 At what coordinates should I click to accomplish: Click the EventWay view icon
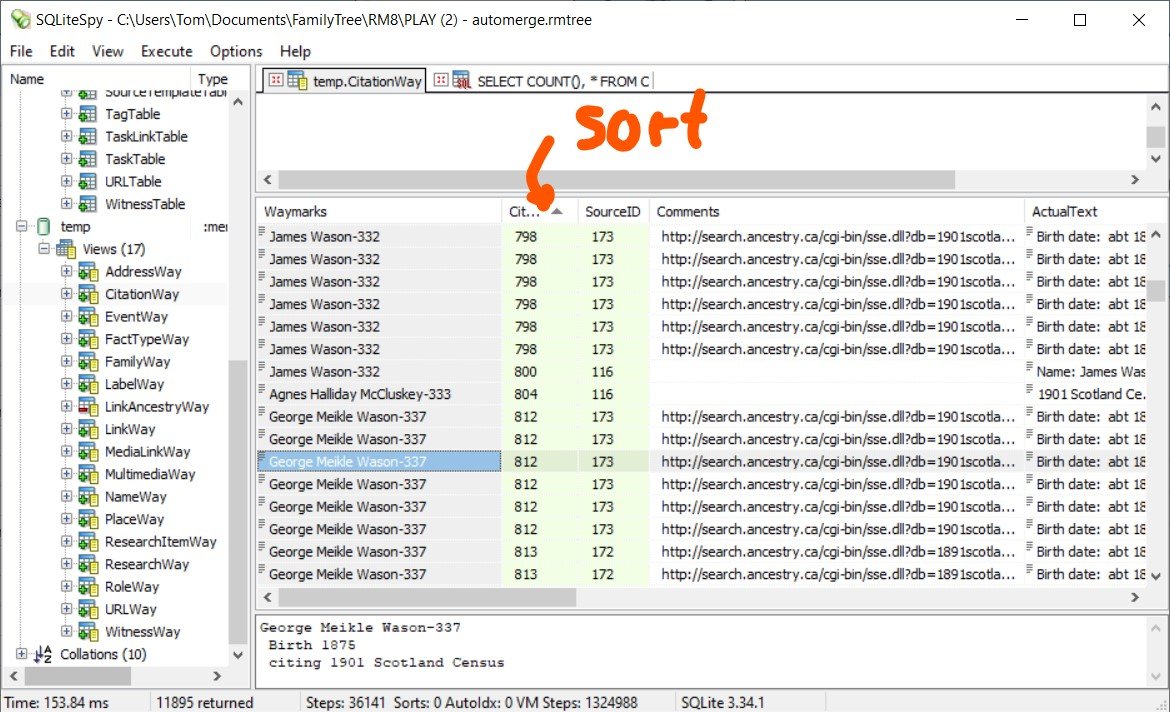[88, 316]
